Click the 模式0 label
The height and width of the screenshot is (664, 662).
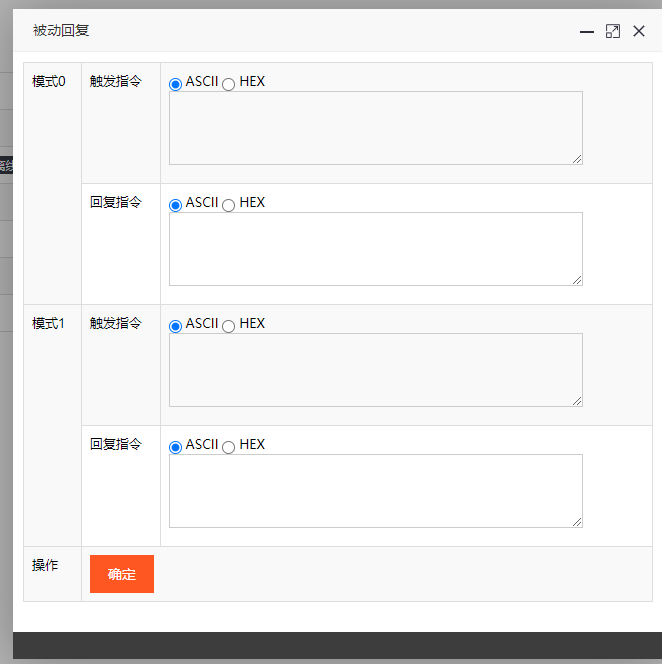tap(49, 81)
